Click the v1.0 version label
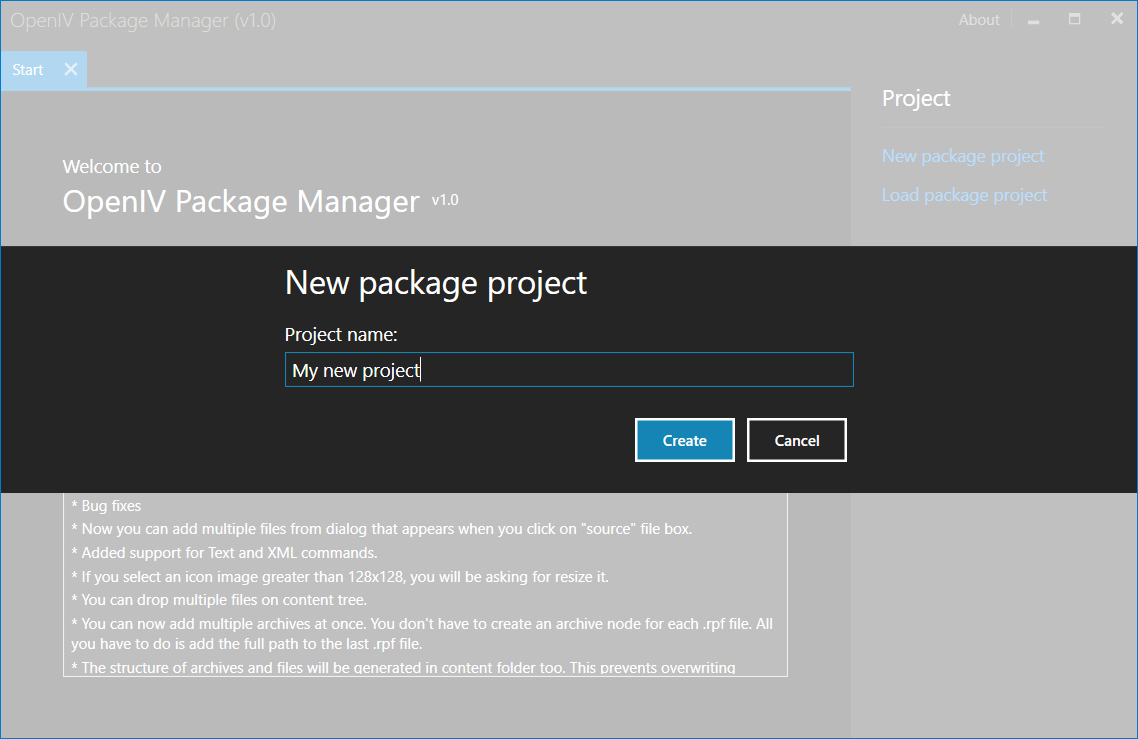The height and width of the screenshot is (739, 1138). pyautogui.click(x=445, y=200)
